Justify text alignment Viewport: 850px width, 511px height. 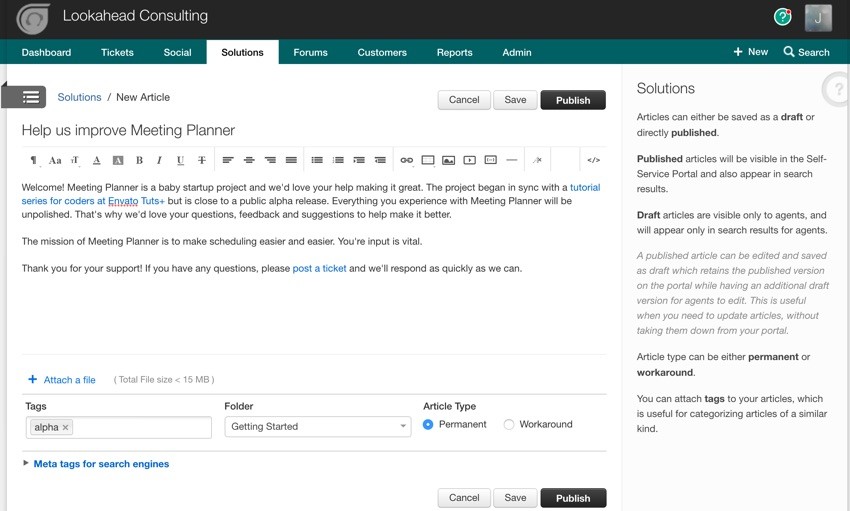pos(291,160)
